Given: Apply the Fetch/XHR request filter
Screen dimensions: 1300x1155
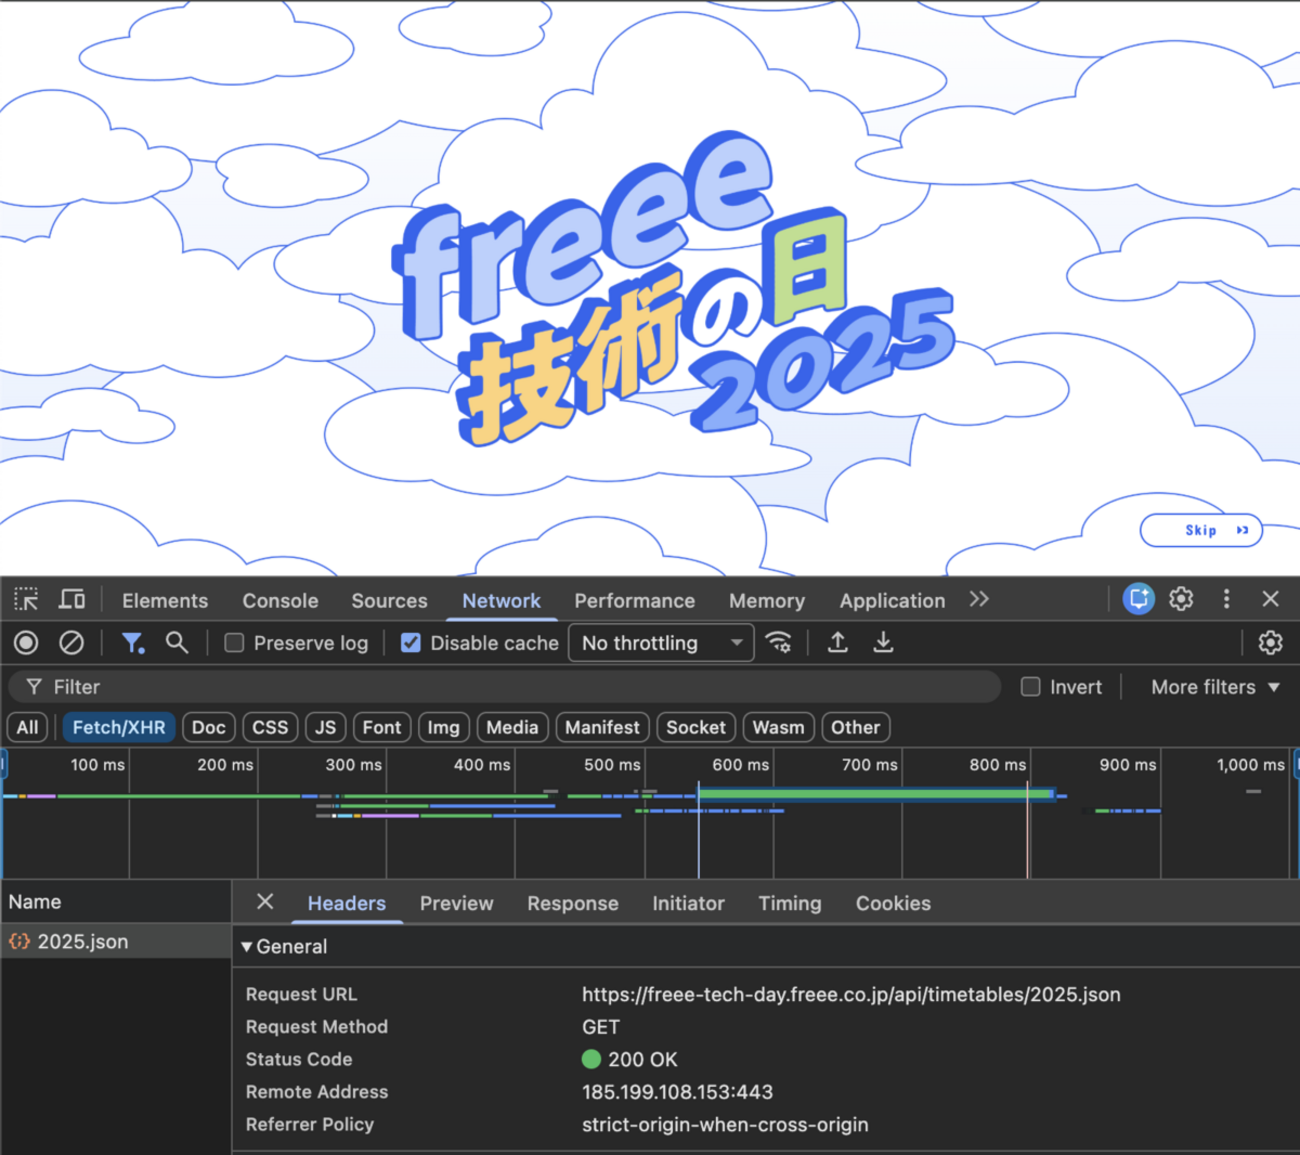Looking at the screenshot, I should (118, 727).
